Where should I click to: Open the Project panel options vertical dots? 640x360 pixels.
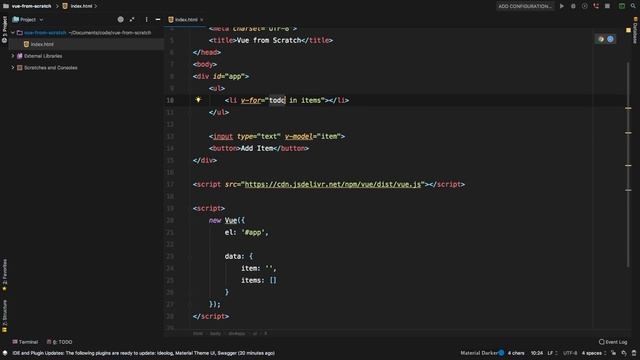(146, 19)
